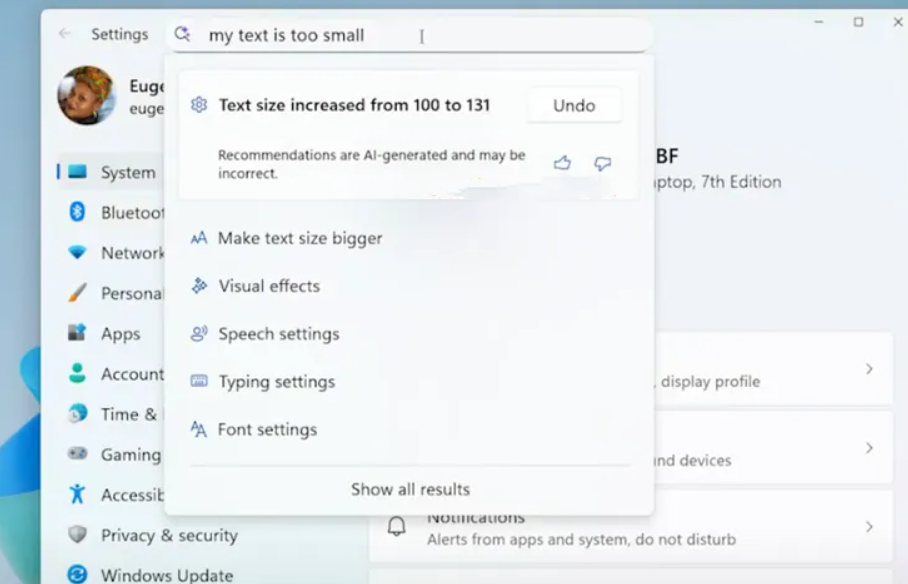Click the Privacy & security shield icon
Image resolution: width=908 pixels, height=584 pixels.
[77, 535]
